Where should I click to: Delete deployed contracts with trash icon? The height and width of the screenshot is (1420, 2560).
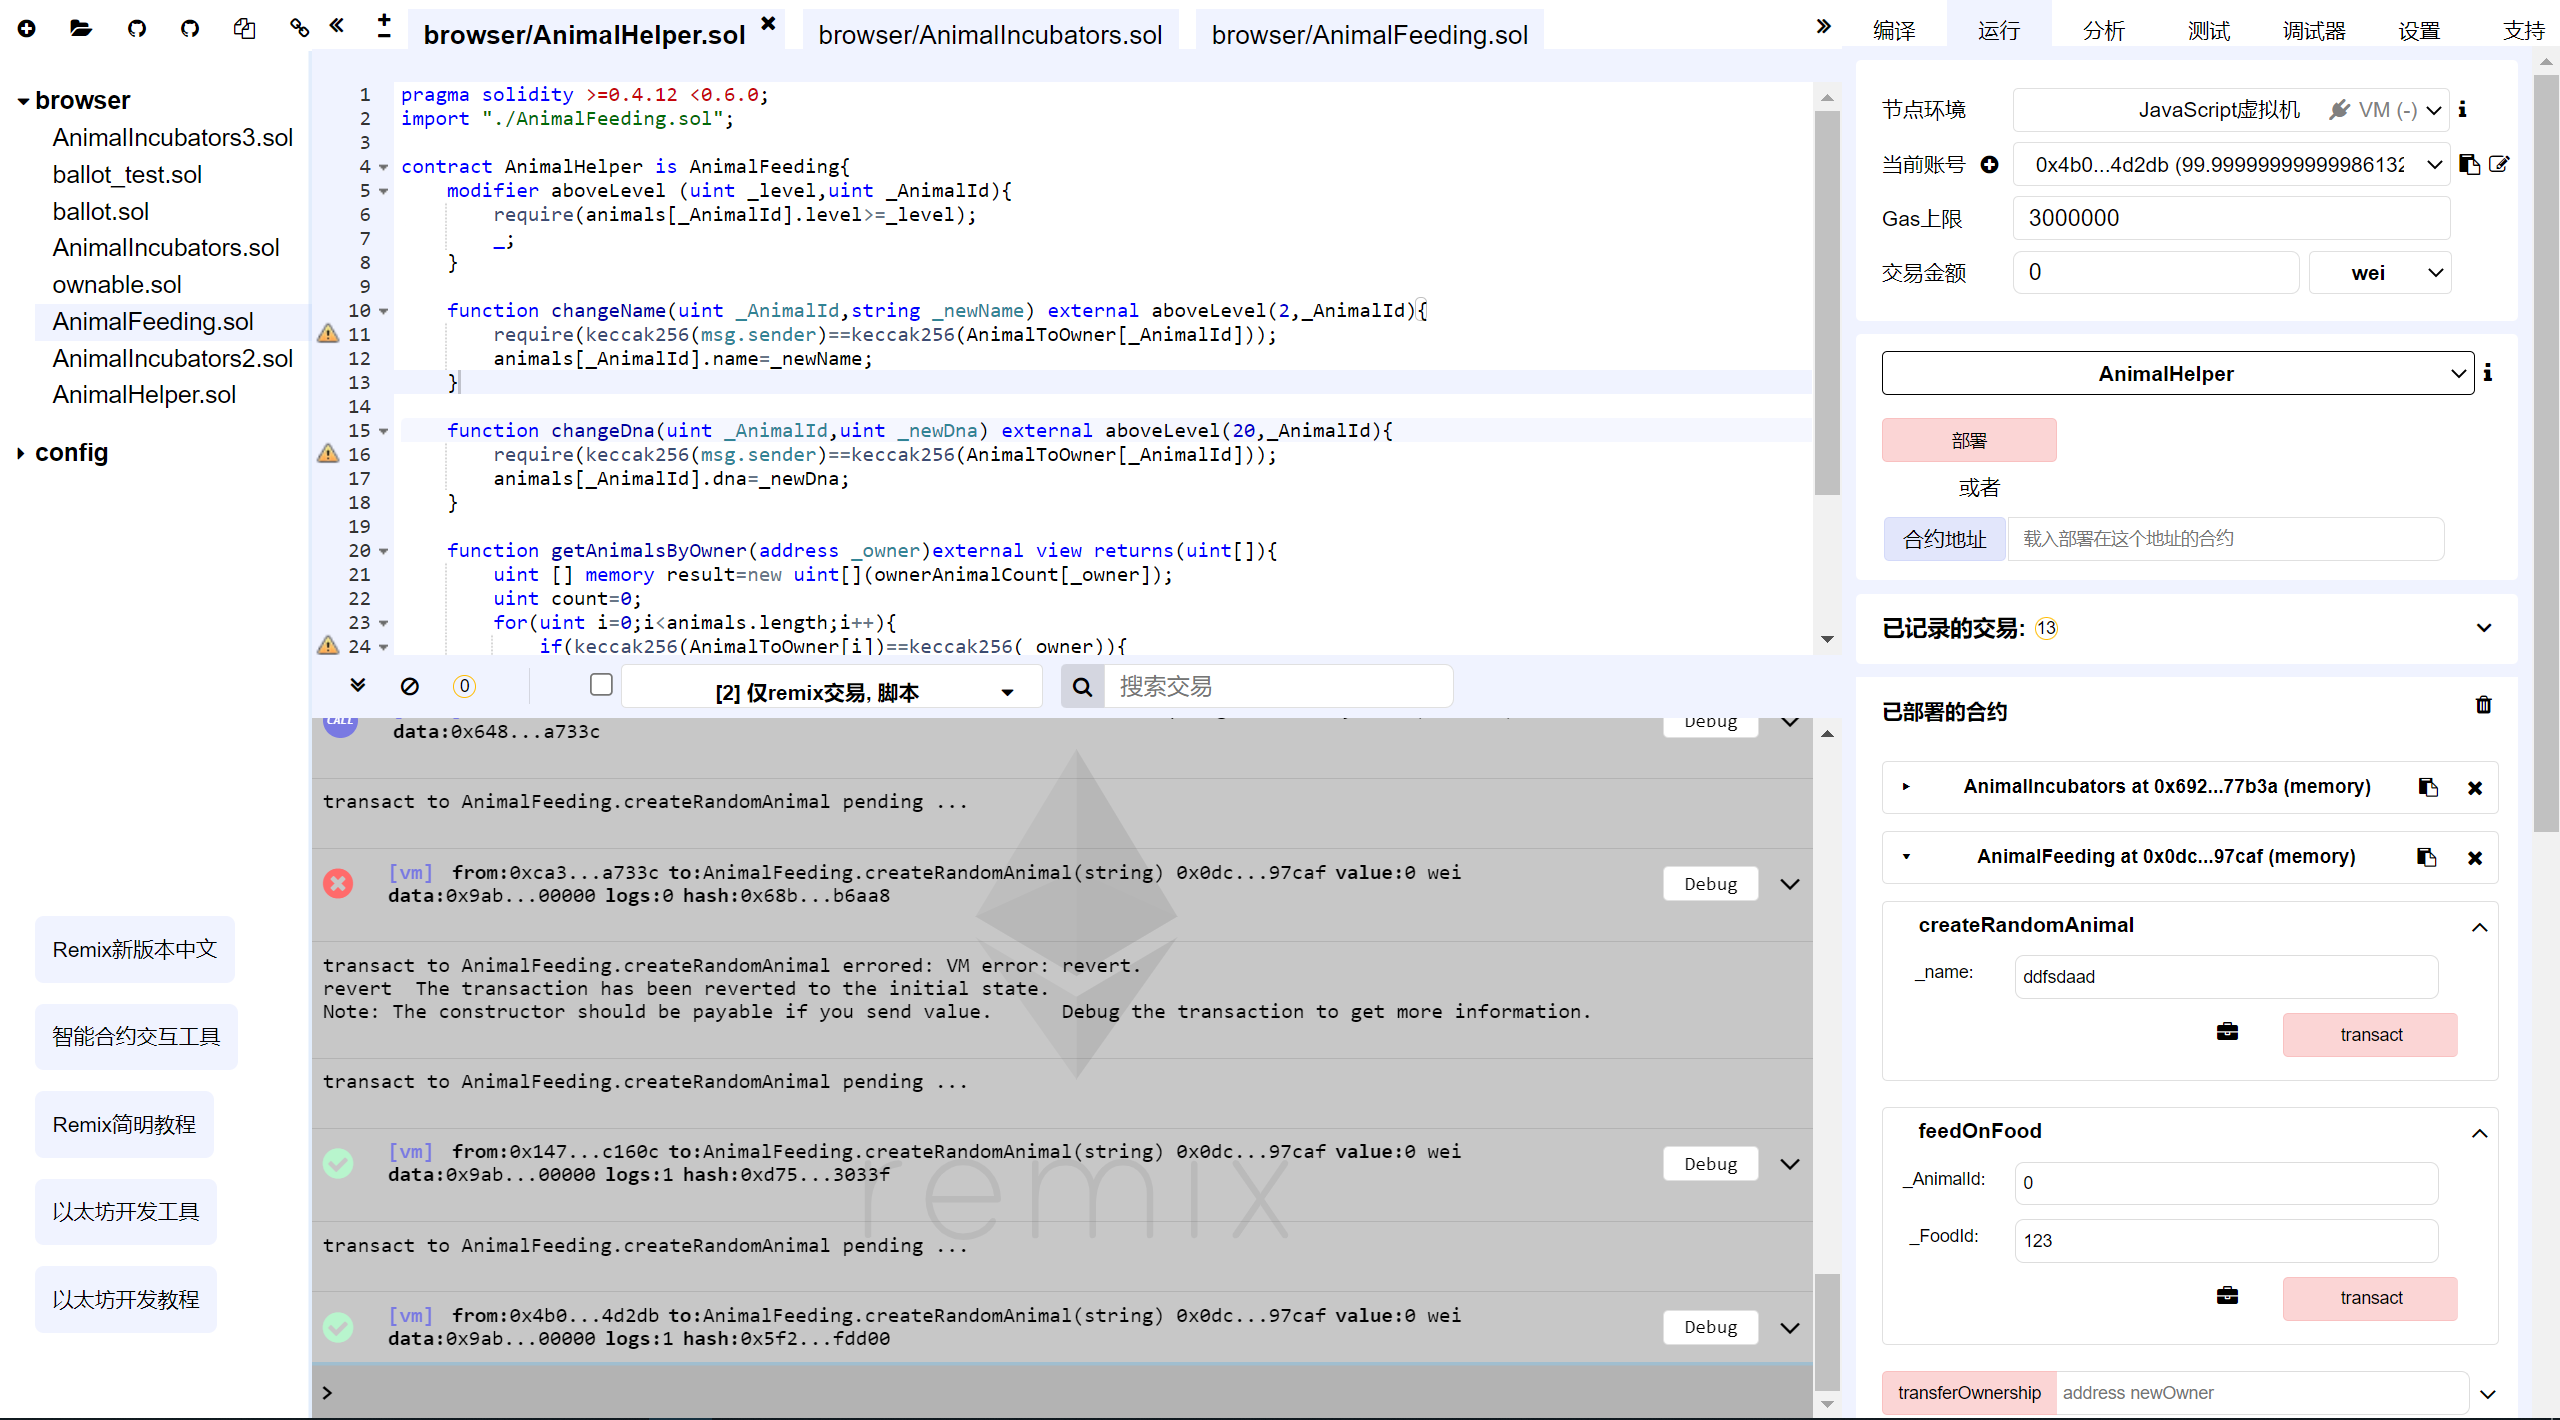(x=2484, y=705)
